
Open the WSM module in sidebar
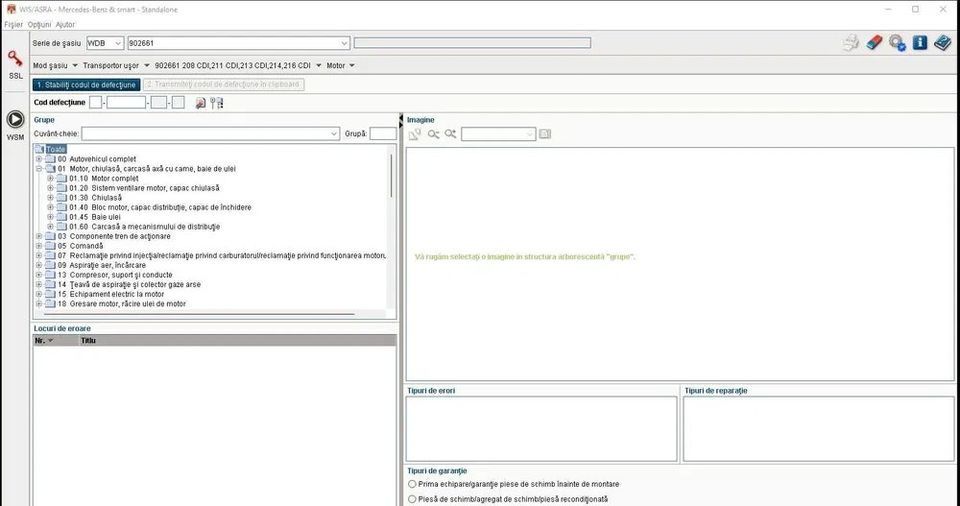15,125
